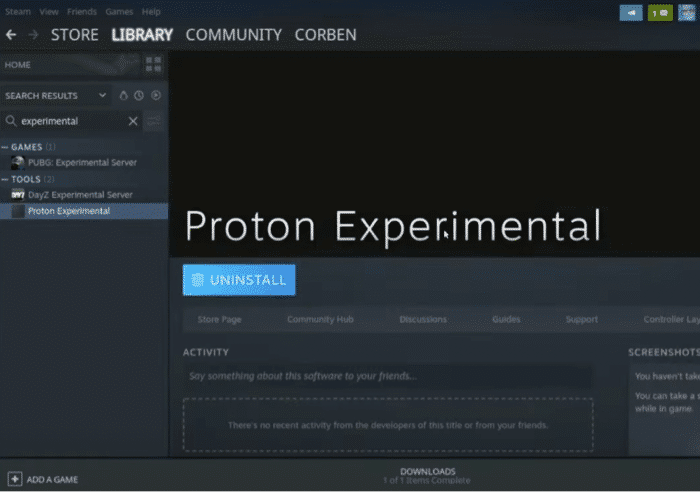The width and height of the screenshot is (700, 492).
Task: Go to the Library section
Action: pyautogui.click(x=142, y=35)
